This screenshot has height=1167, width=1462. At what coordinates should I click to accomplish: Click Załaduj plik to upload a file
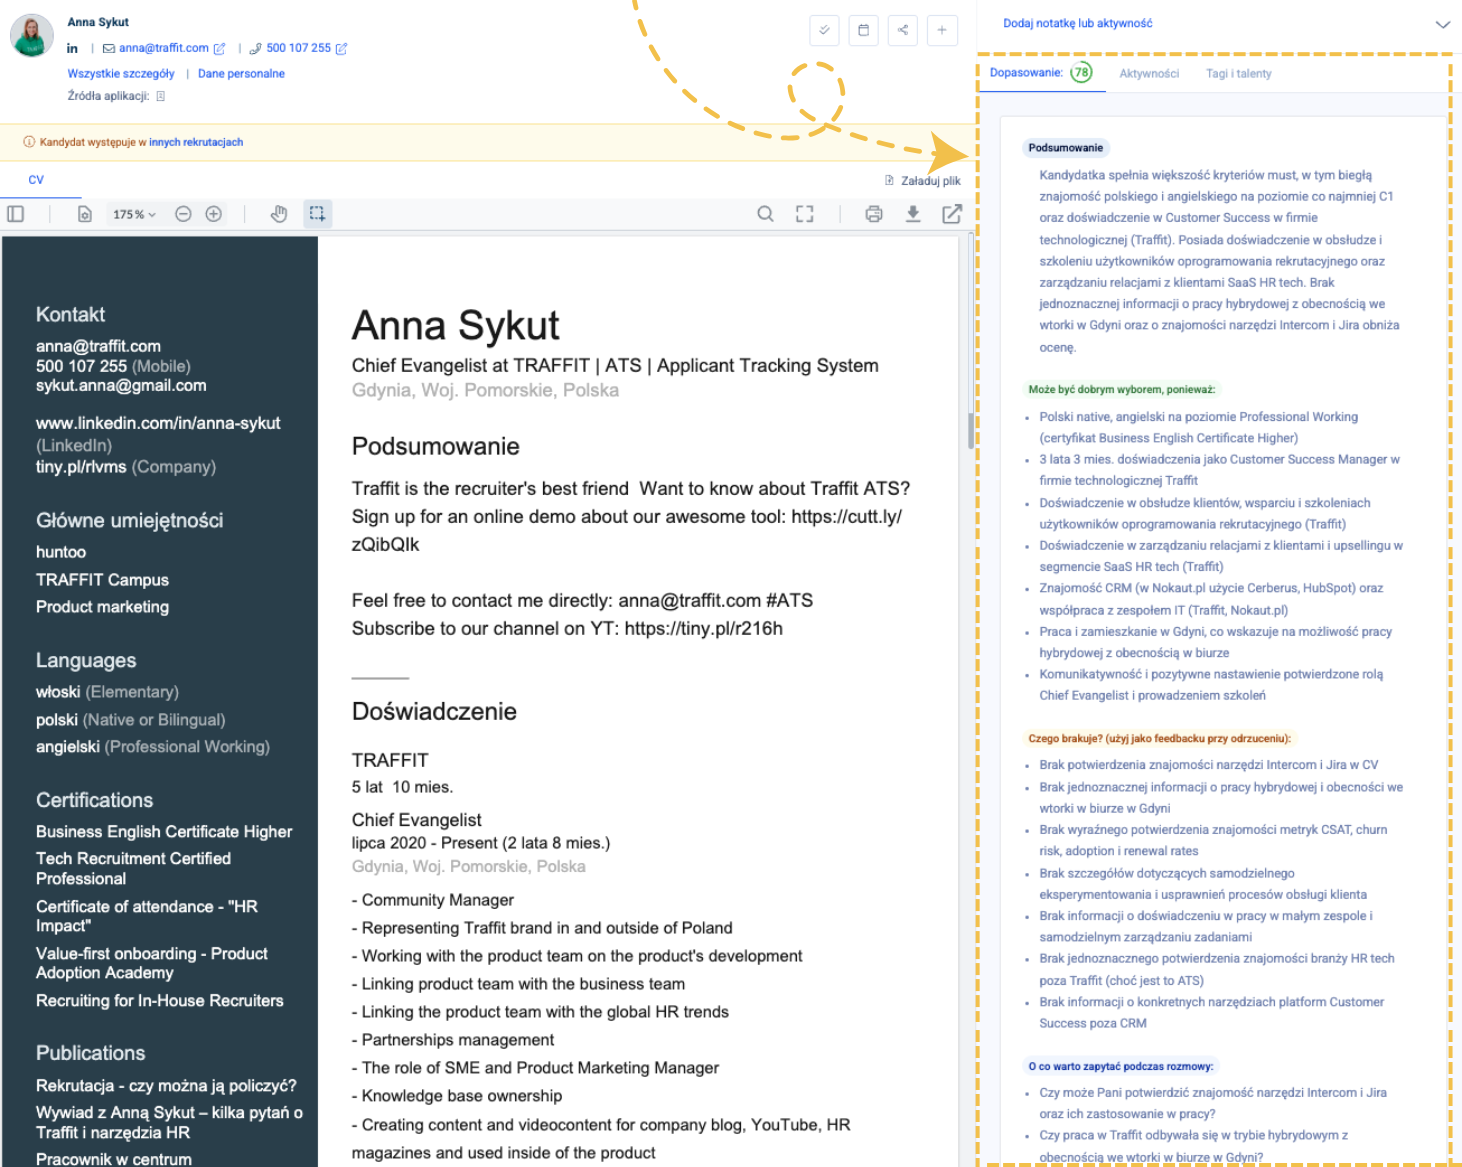pyautogui.click(x=923, y=181)
